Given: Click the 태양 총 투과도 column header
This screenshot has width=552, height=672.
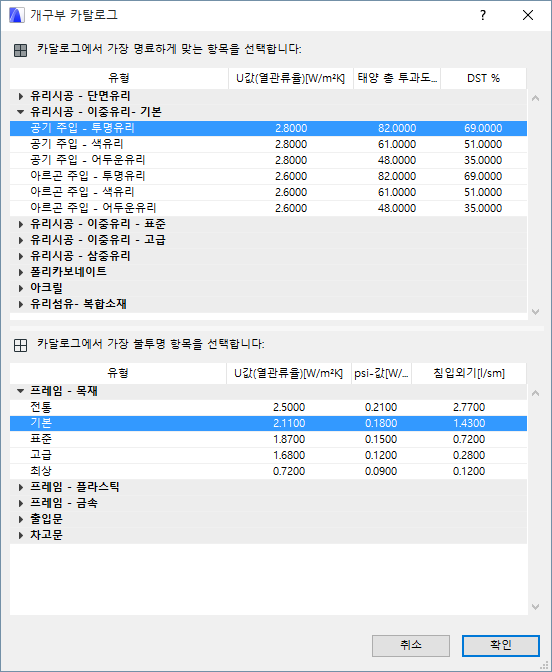Looking at the screenshot, I should click(397, 78).
